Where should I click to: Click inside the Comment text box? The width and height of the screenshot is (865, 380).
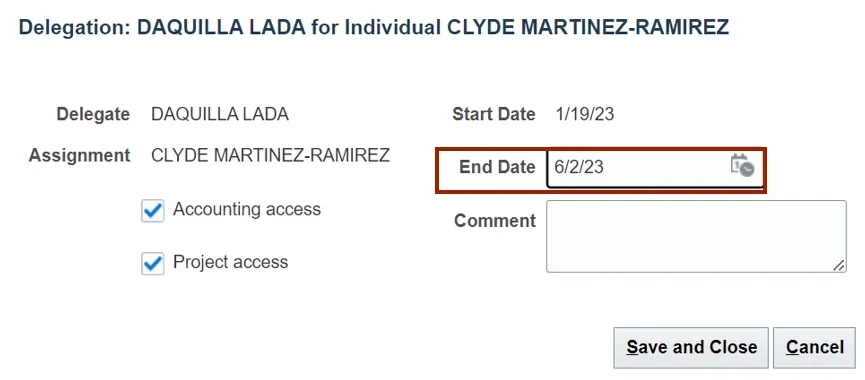click(696, 236)
